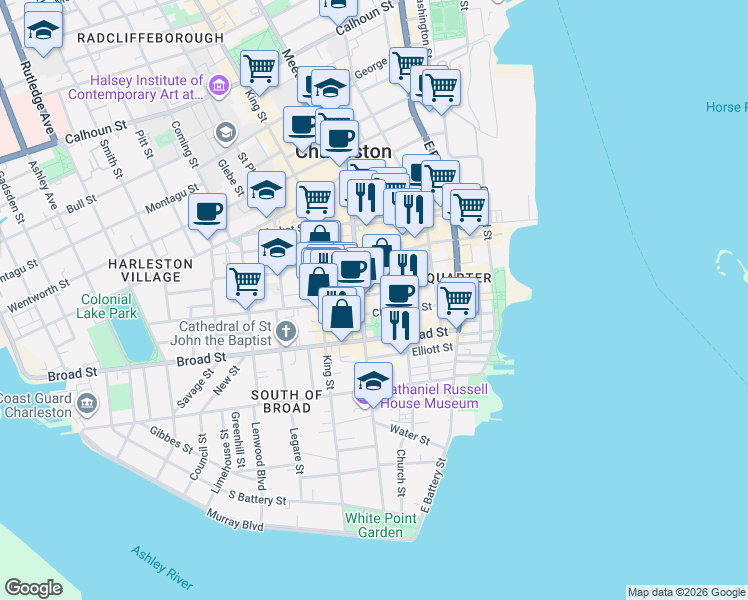Select the shopping cart marker beside King St north

point(260,69)
